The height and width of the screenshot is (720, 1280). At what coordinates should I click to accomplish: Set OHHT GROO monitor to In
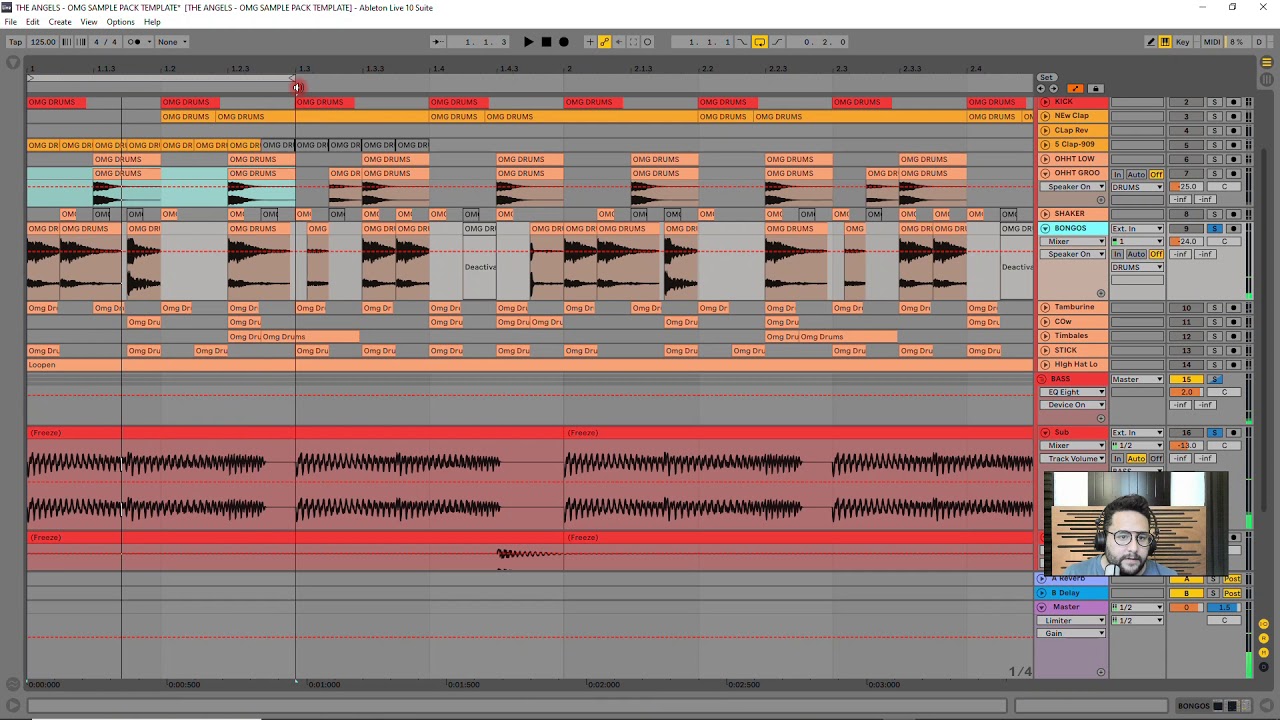pos(1118,174)
